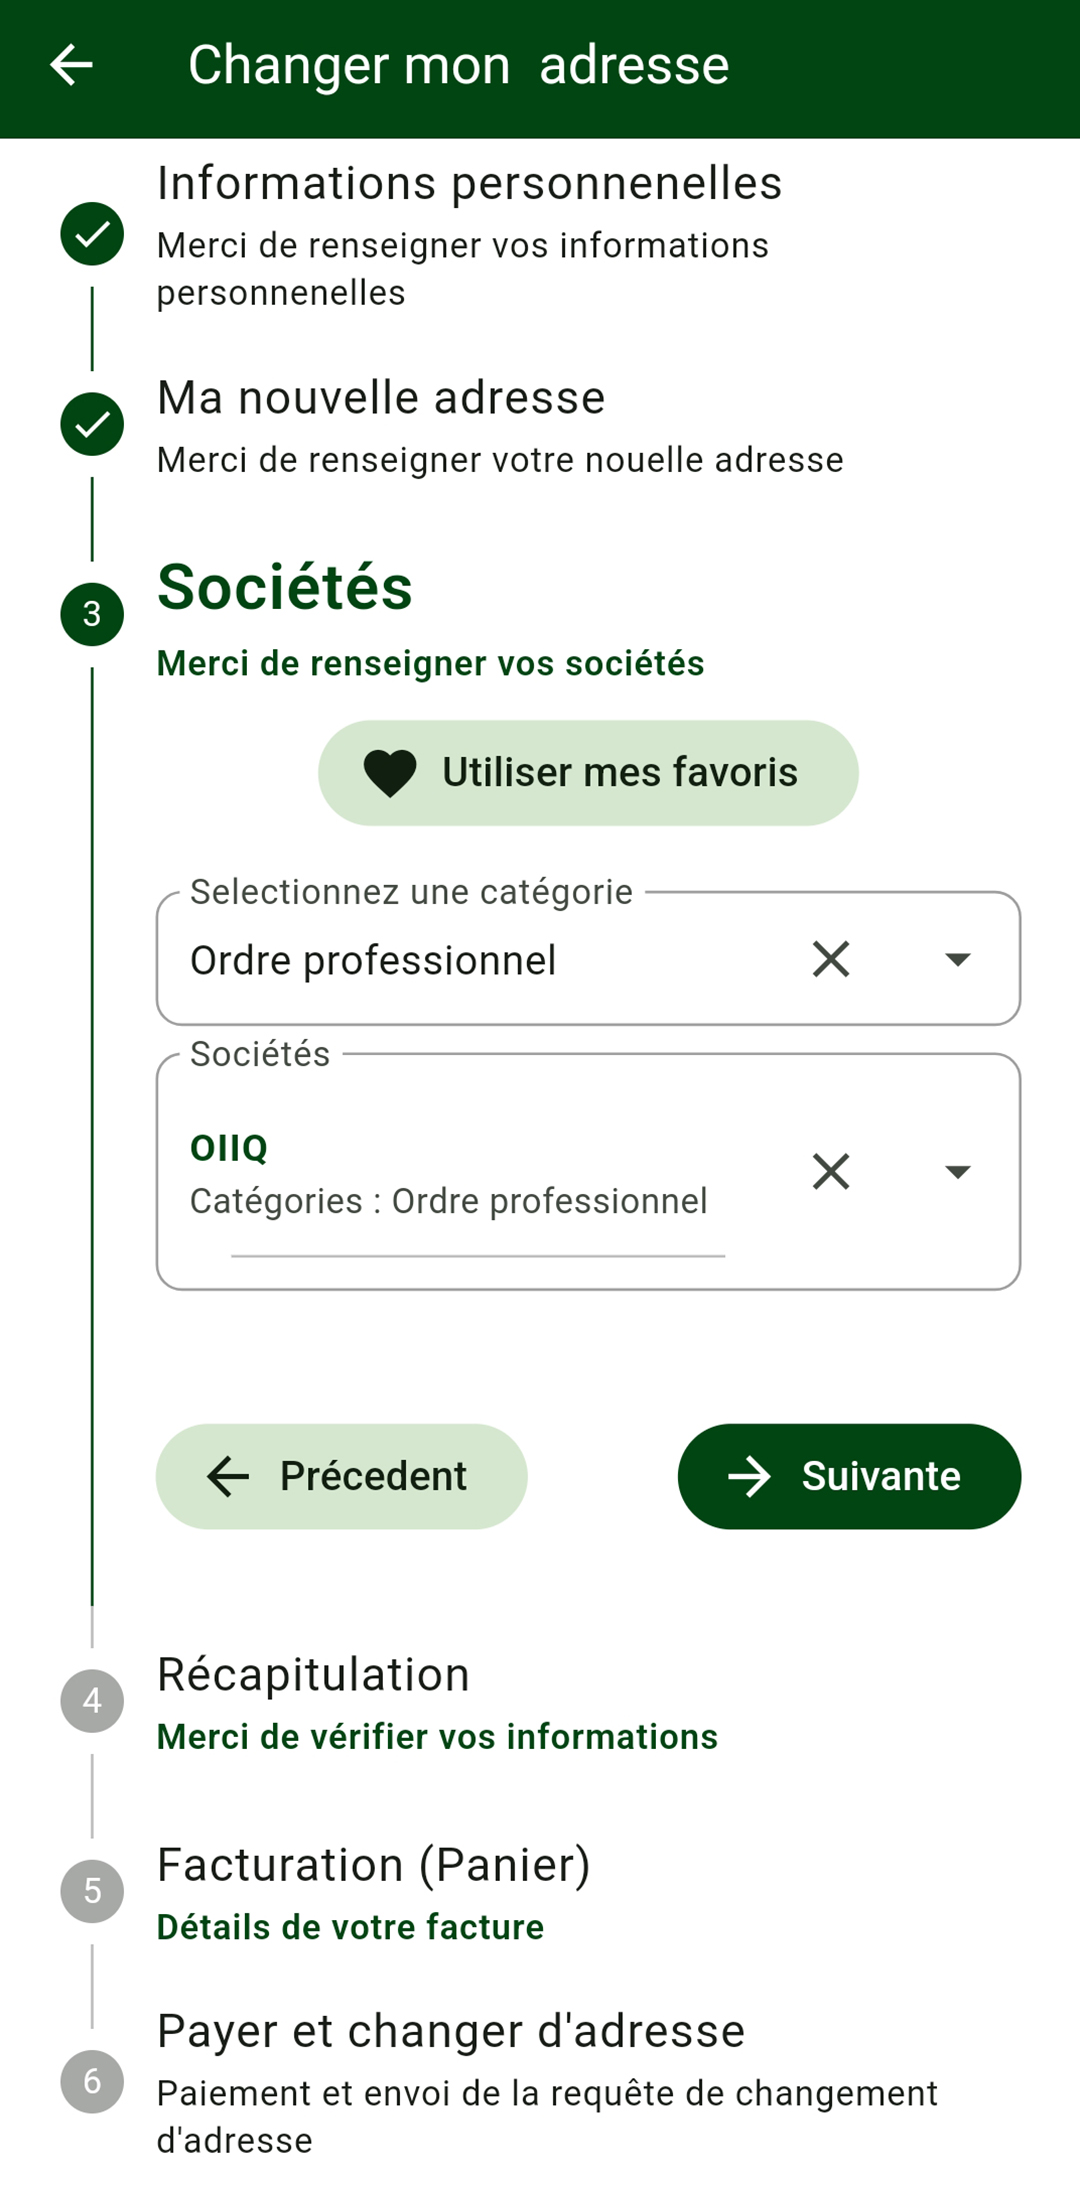
Task: Open the Selectionnez une catégorie combo box
Action: pos(588,959)
